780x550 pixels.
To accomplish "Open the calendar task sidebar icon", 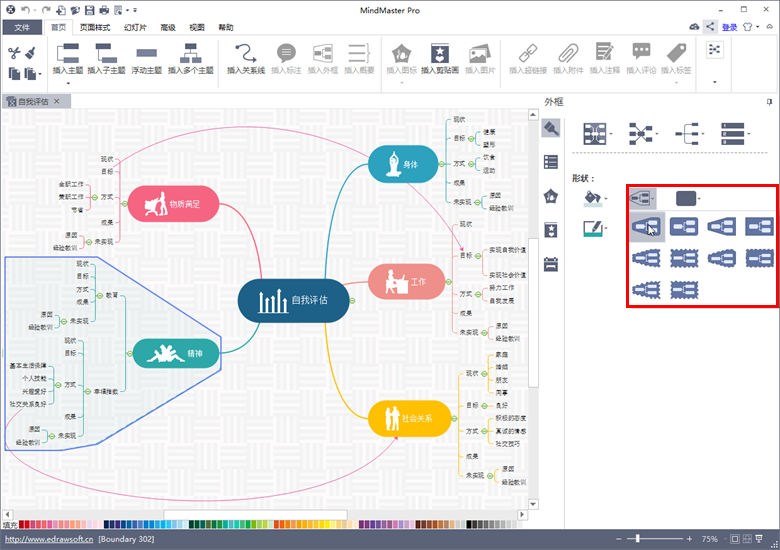I will coord(550,264).
